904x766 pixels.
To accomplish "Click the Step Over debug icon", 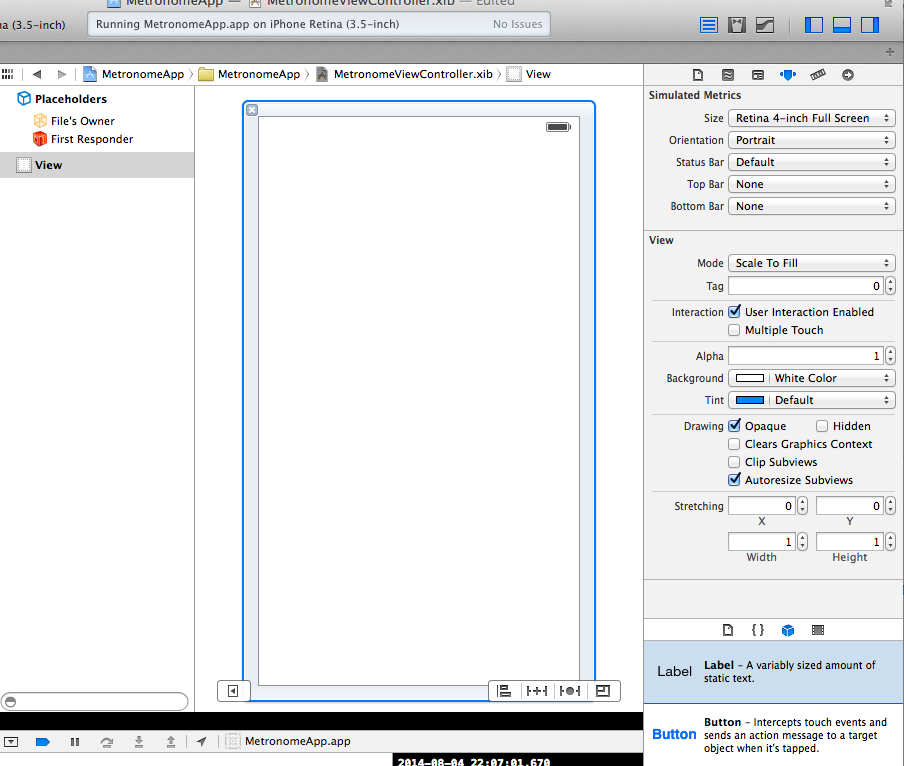I will click(x=107, y=741).
